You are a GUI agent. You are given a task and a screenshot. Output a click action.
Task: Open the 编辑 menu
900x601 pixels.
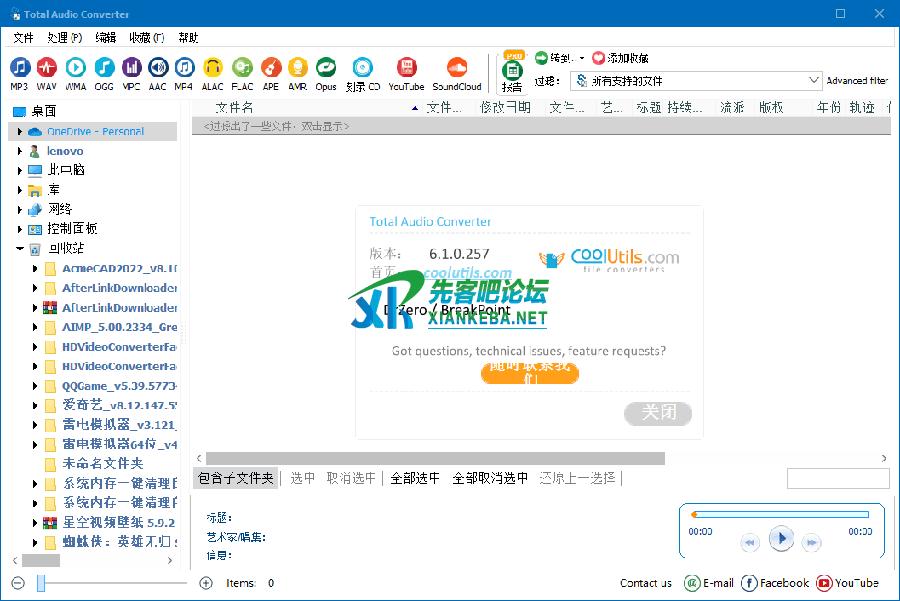[105, 38]
